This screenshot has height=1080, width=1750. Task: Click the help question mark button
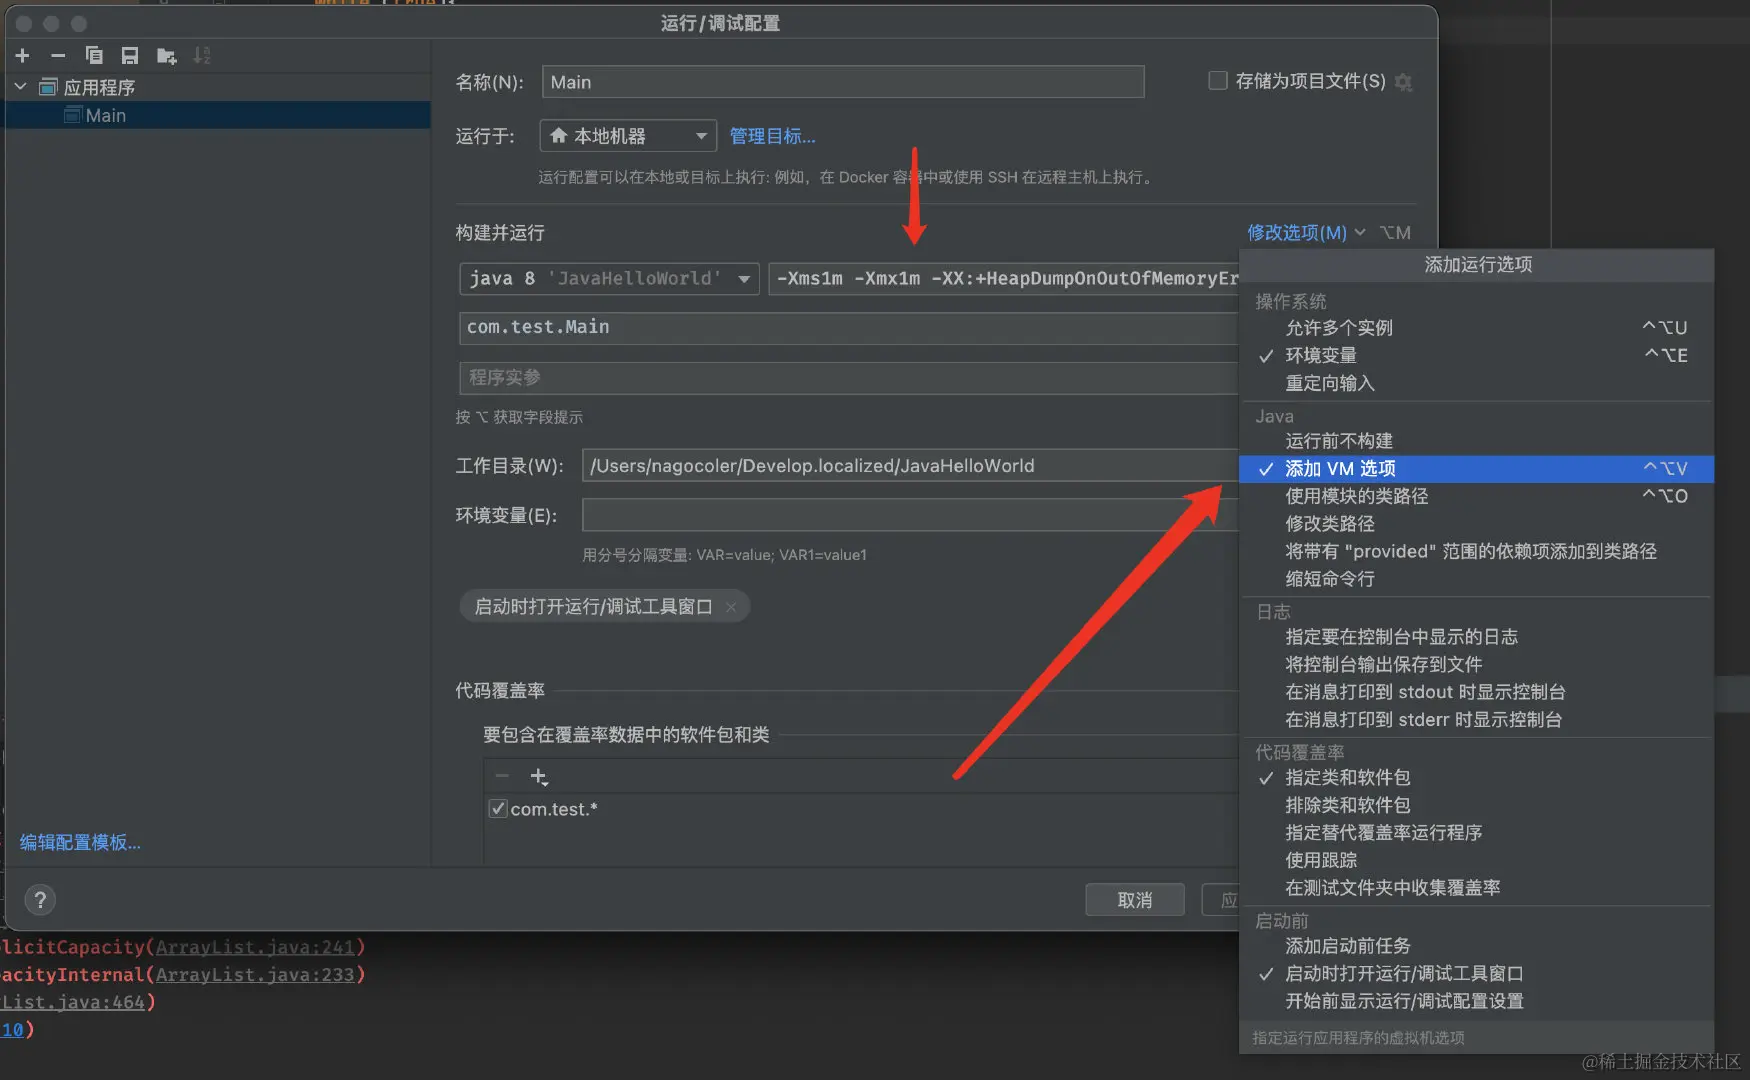pos(40,900)
